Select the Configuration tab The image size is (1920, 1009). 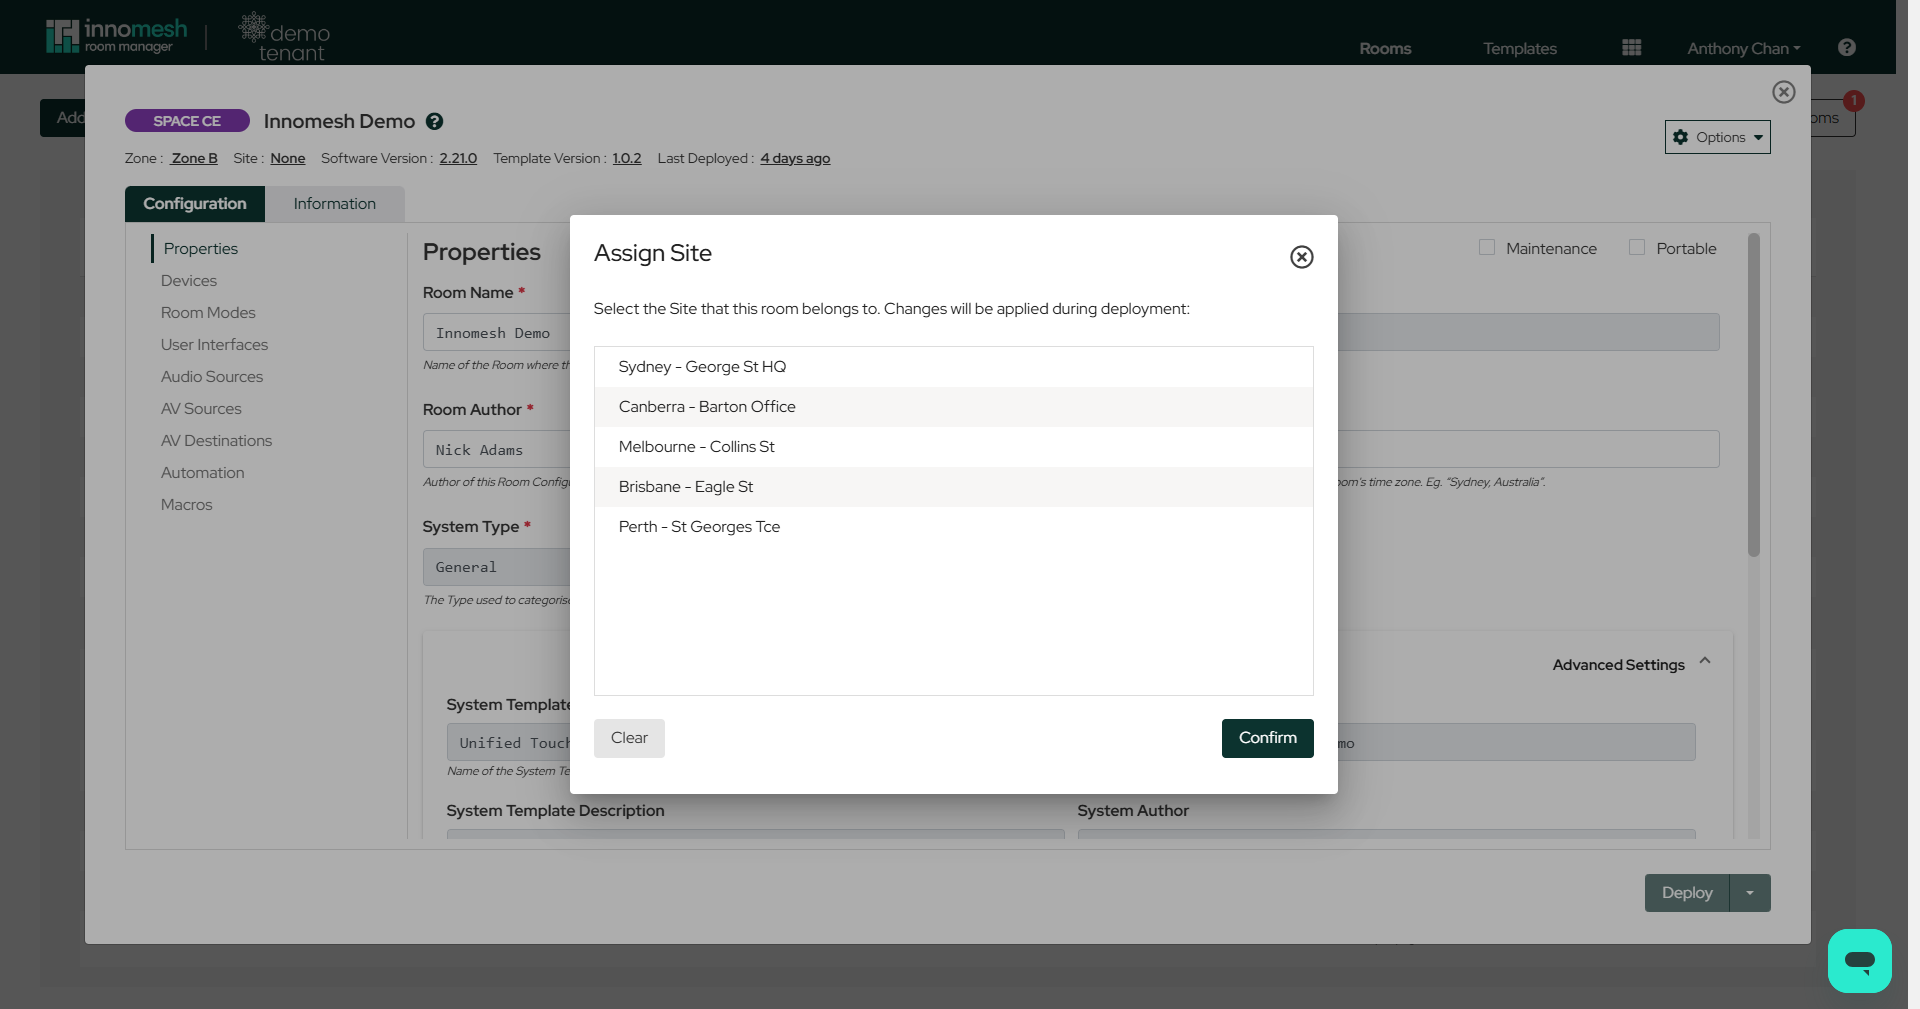pyautogui.click(x=194, y=204)
